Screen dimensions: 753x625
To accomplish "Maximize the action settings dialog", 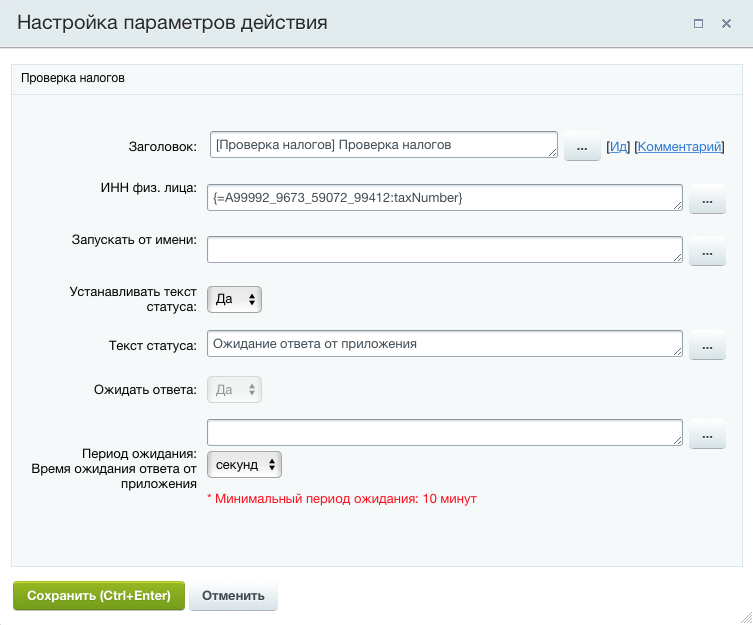I will 699,23.
